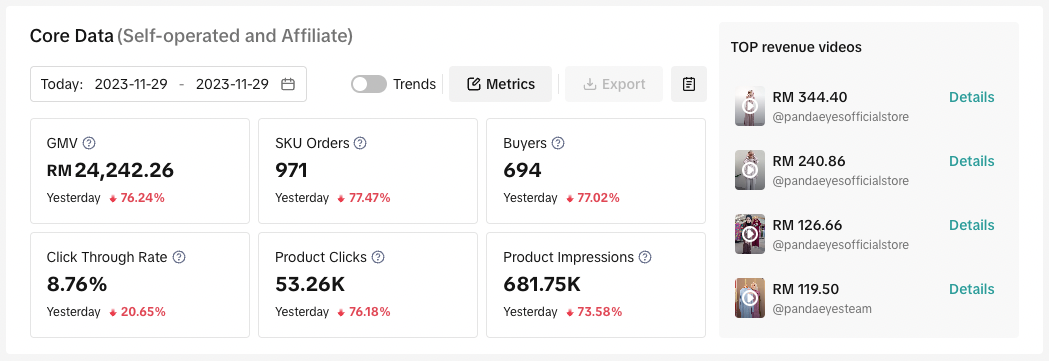Show help tooltip for Click Through Rate
1049x361 pixels.
pyautogui.click(x=179, y=257)
